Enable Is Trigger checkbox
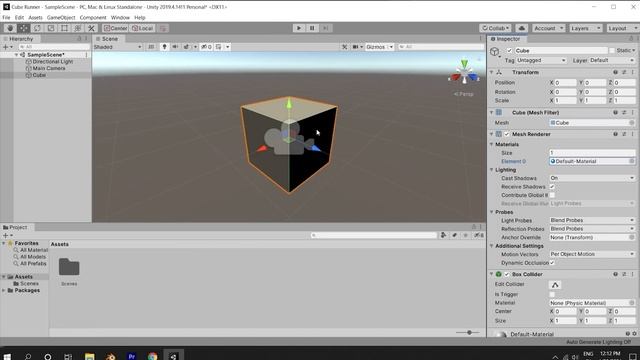Image resolution: width=640 pixels, height=360 pixels. pyautogui.click(x=552, y=294)
